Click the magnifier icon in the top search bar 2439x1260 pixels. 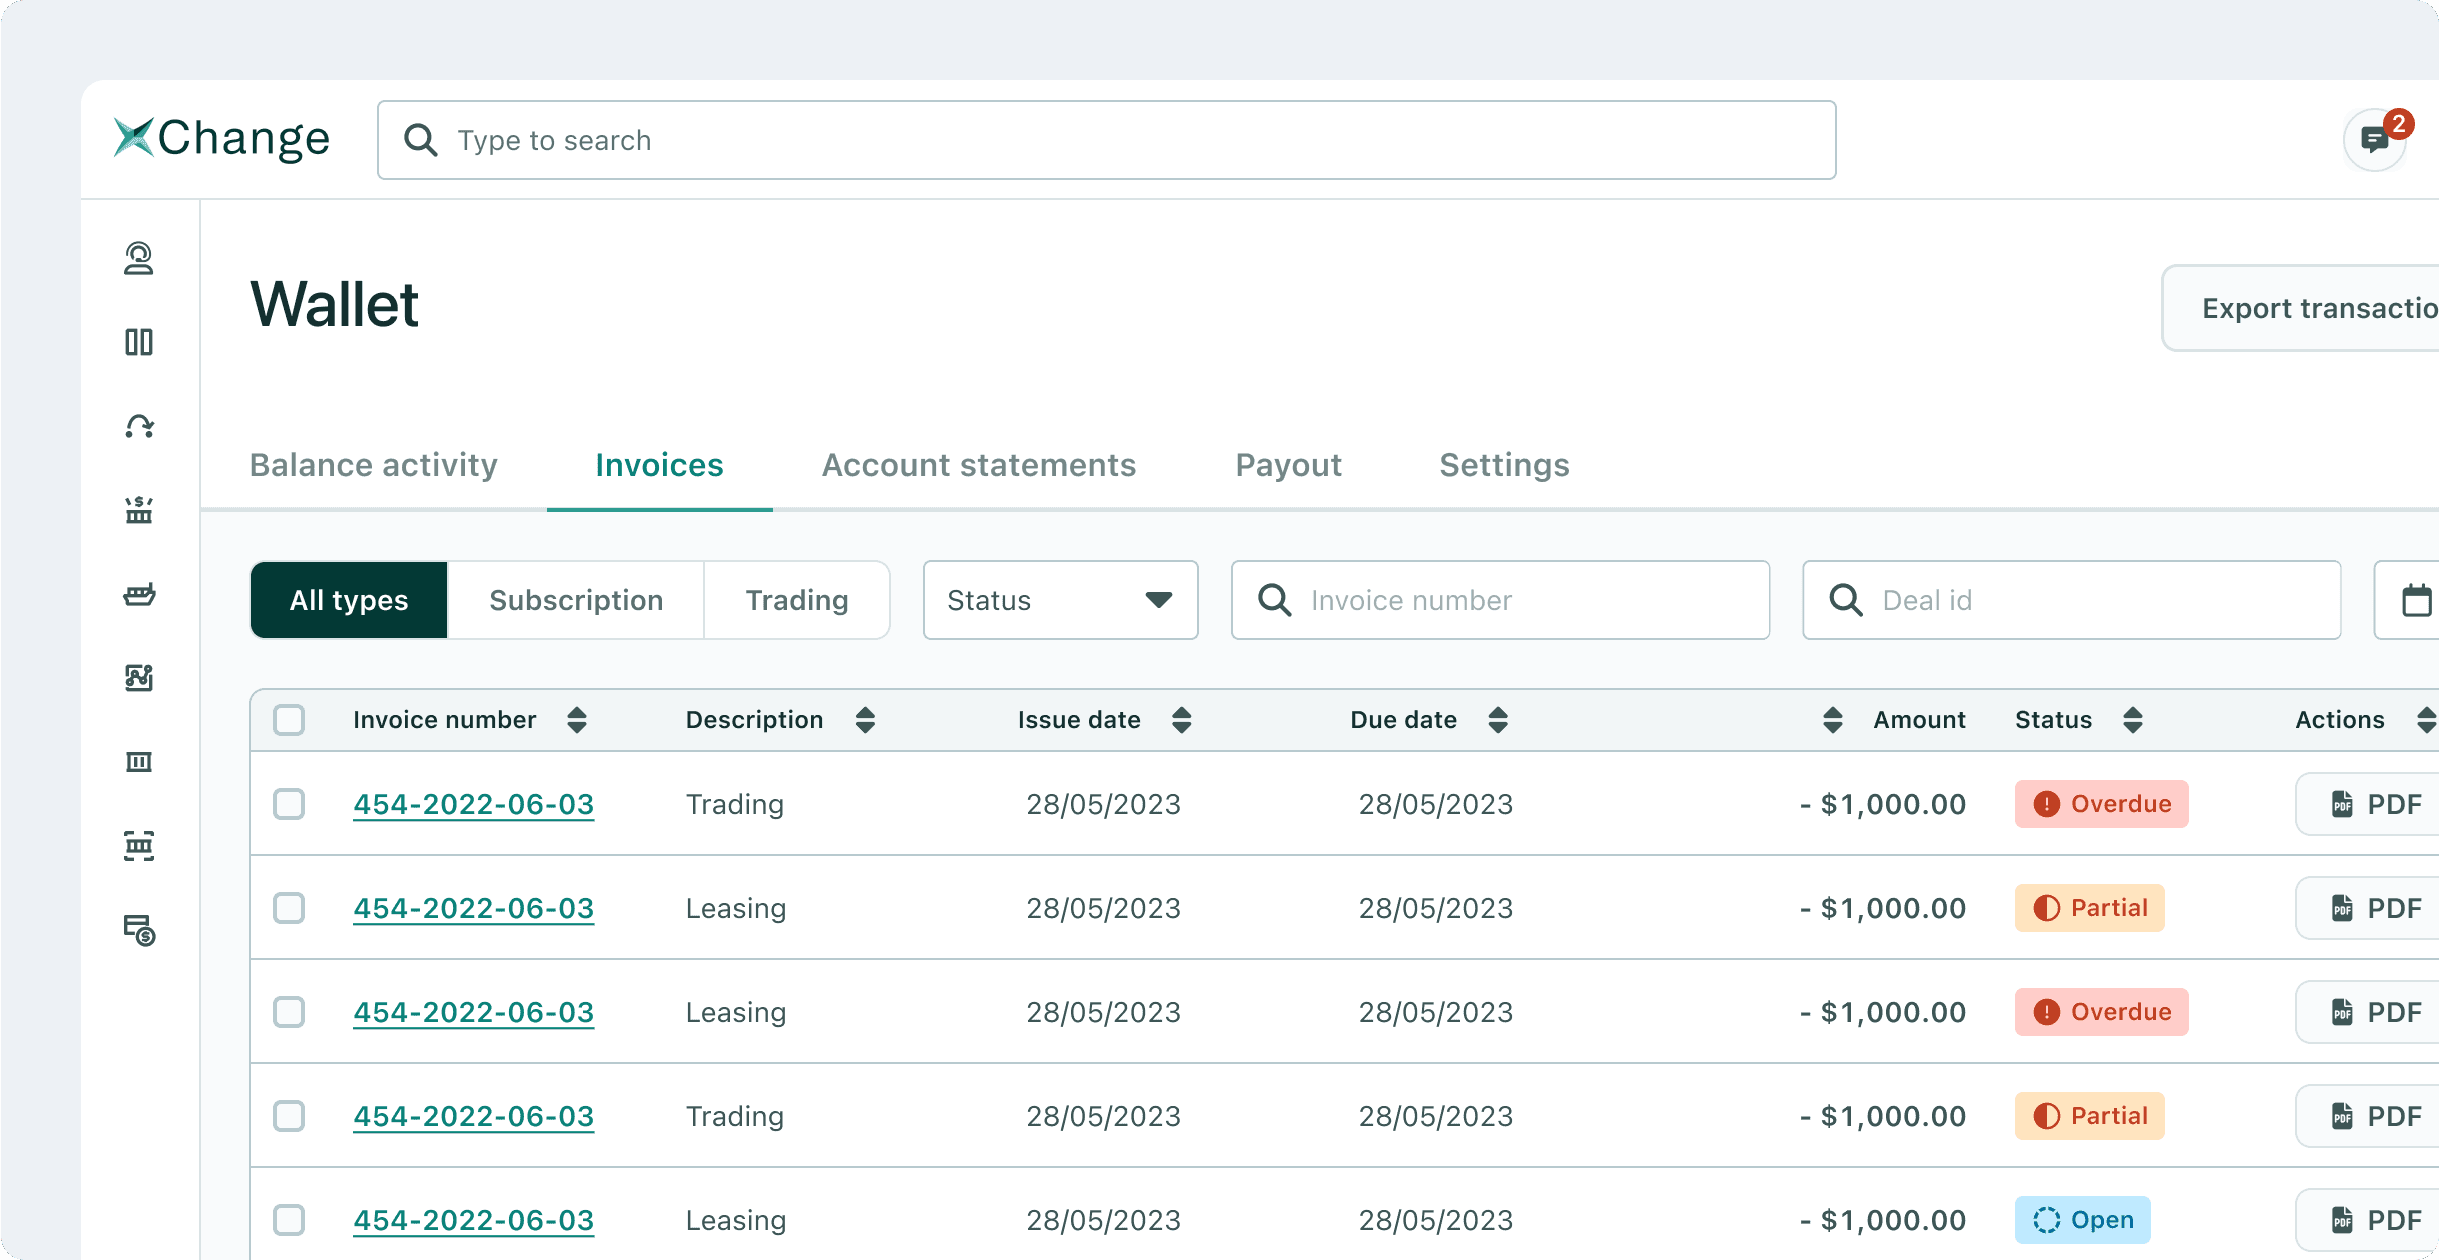(420, 140)
